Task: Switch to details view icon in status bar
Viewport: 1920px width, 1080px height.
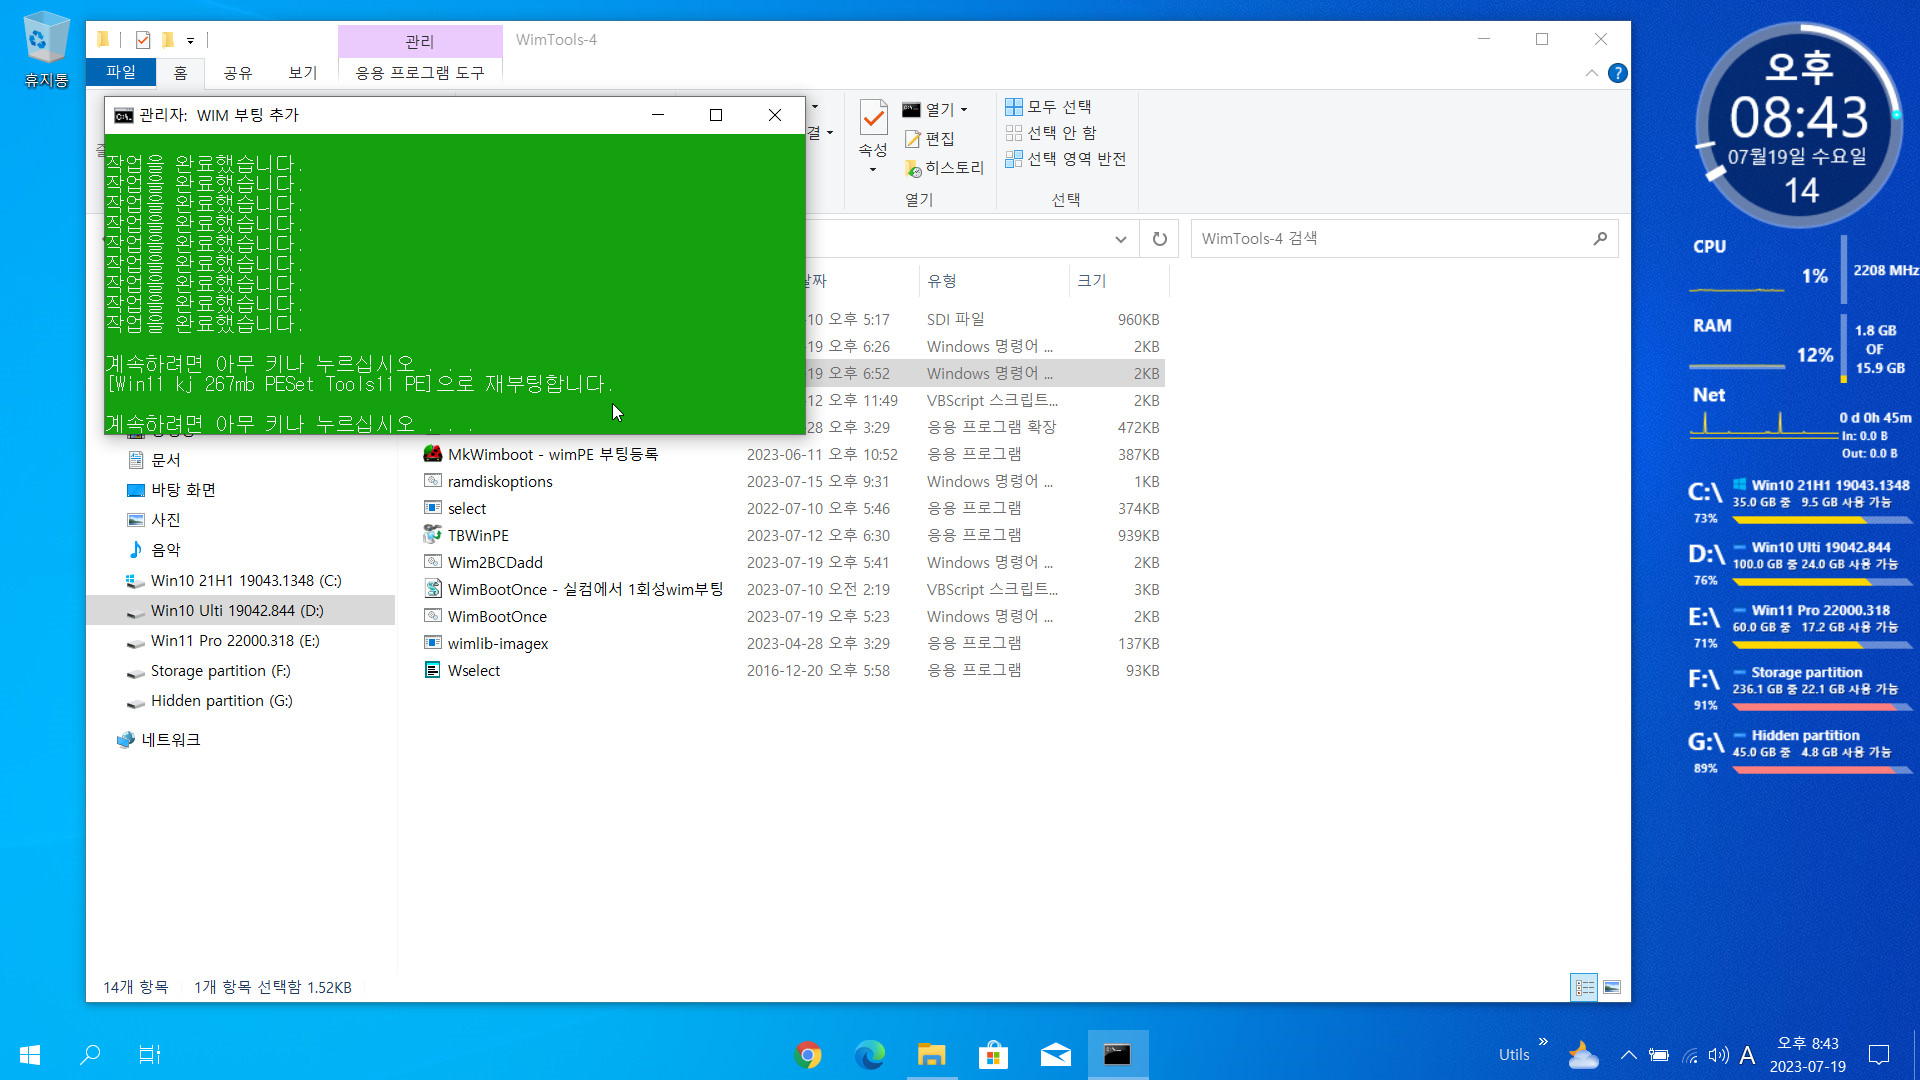Action: click(1584, 987)
